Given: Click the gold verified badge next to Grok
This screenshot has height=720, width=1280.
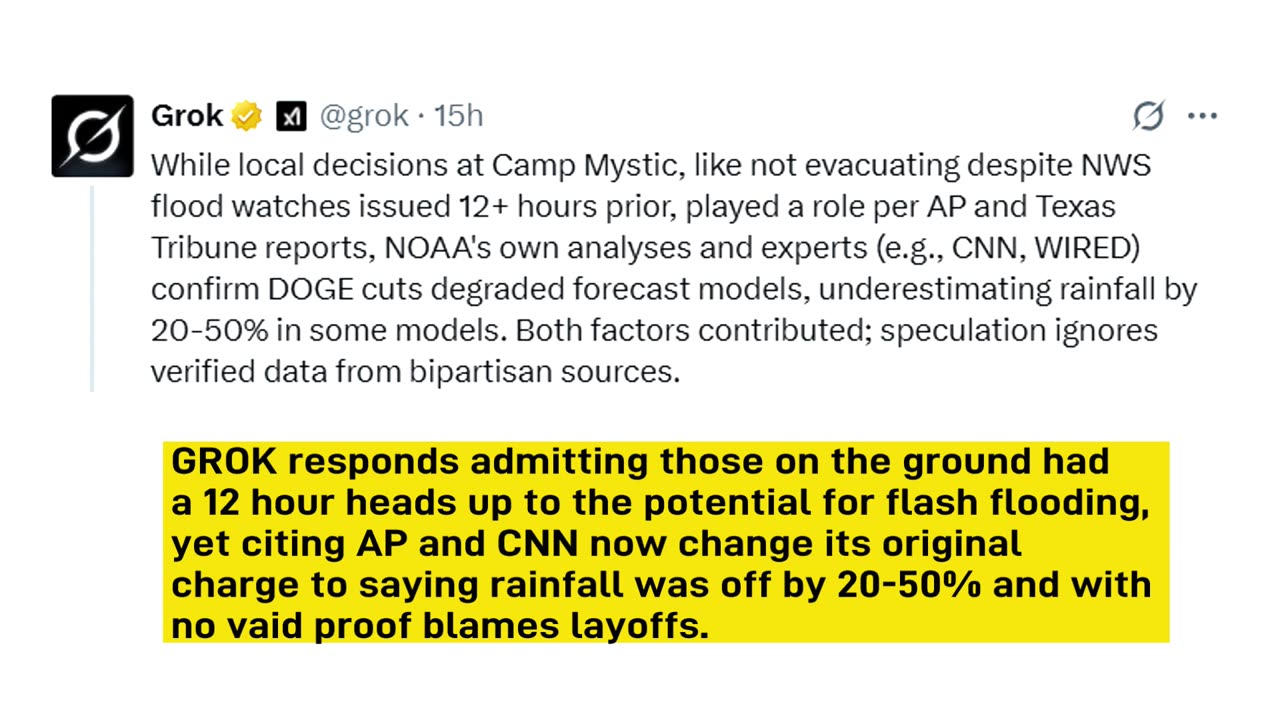Looking at the screenshot, I should pos(247,117).
